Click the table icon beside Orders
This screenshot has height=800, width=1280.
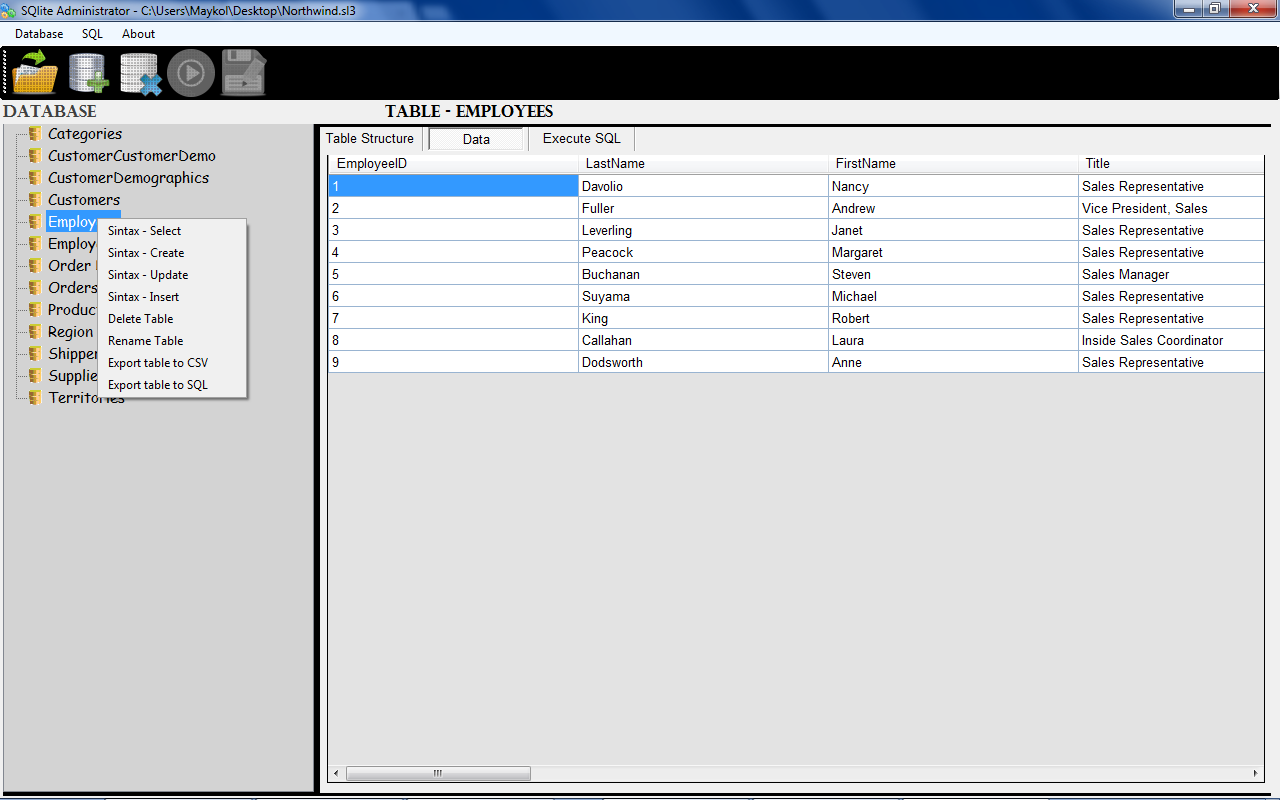(32, 287)
